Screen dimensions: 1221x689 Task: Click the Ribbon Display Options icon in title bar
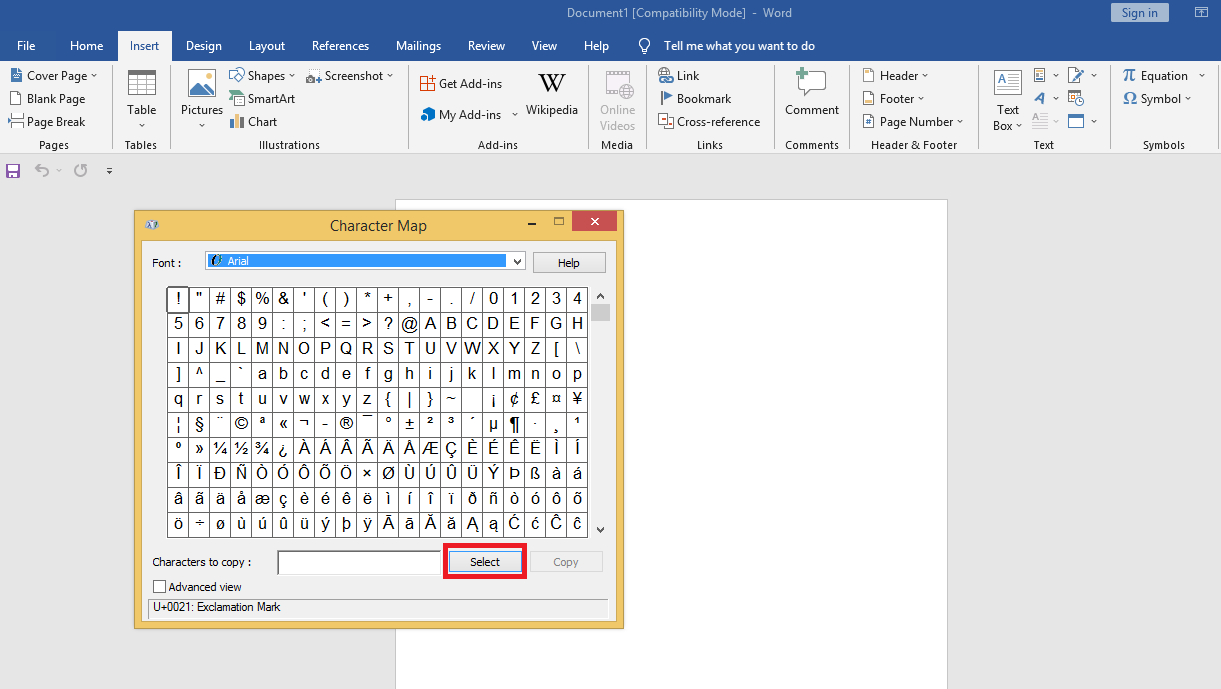[1201, 13]
